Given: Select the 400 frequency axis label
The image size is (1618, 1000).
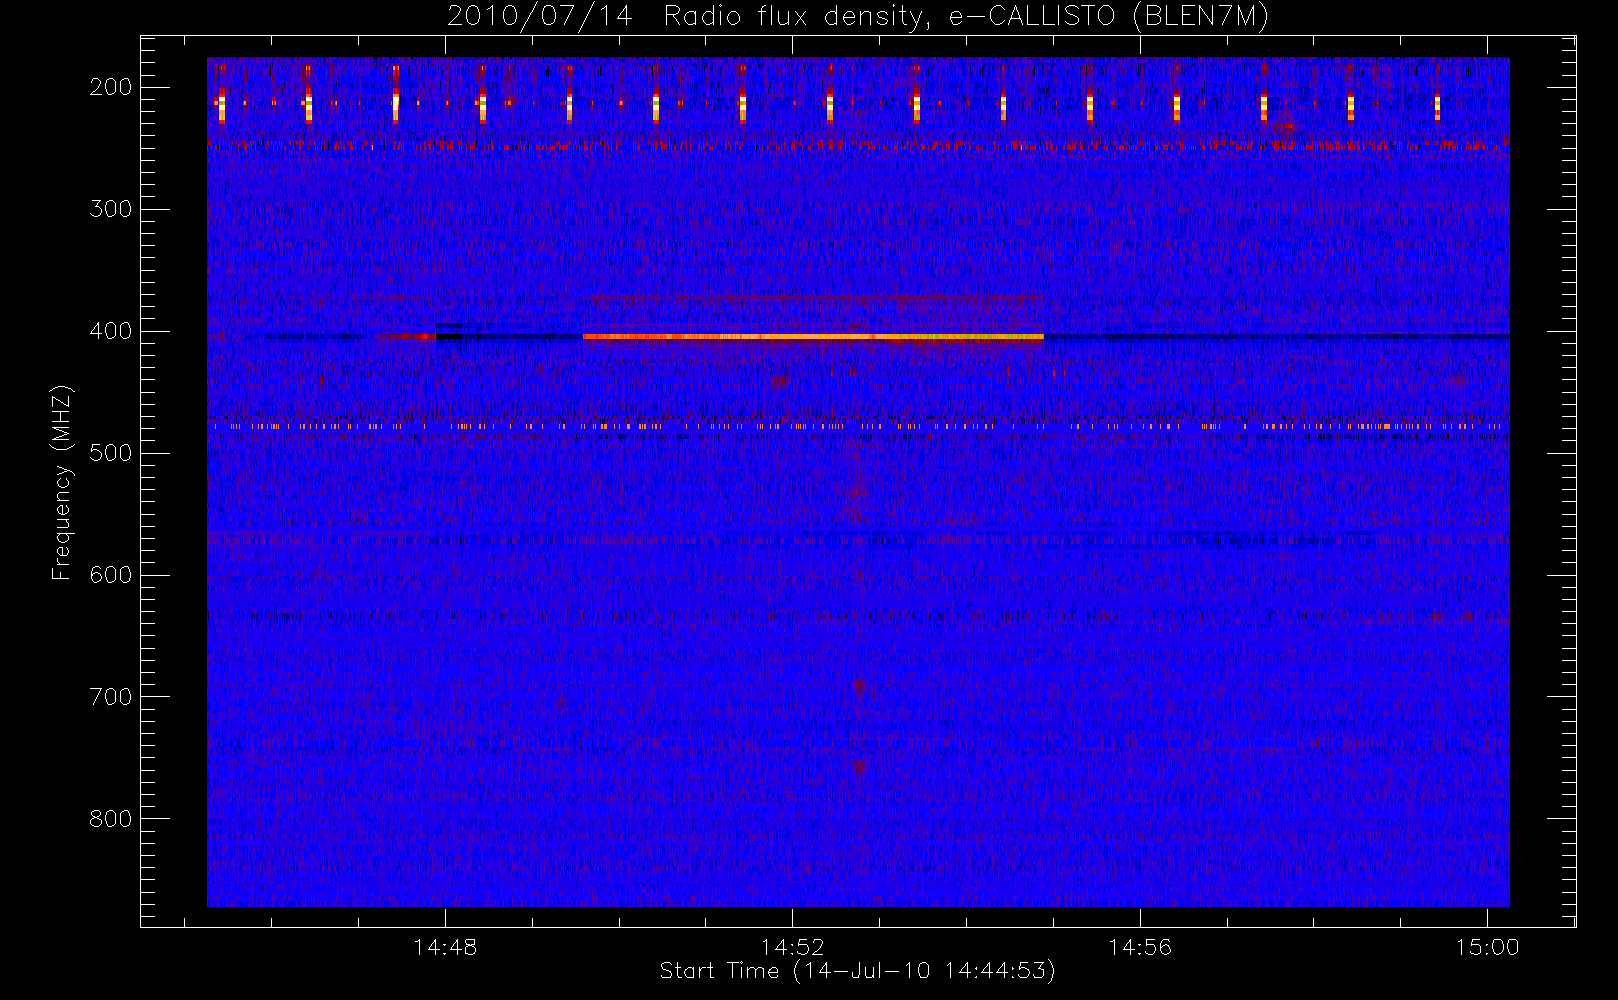Looking at the screenshot, I should [x=110, y=331].
